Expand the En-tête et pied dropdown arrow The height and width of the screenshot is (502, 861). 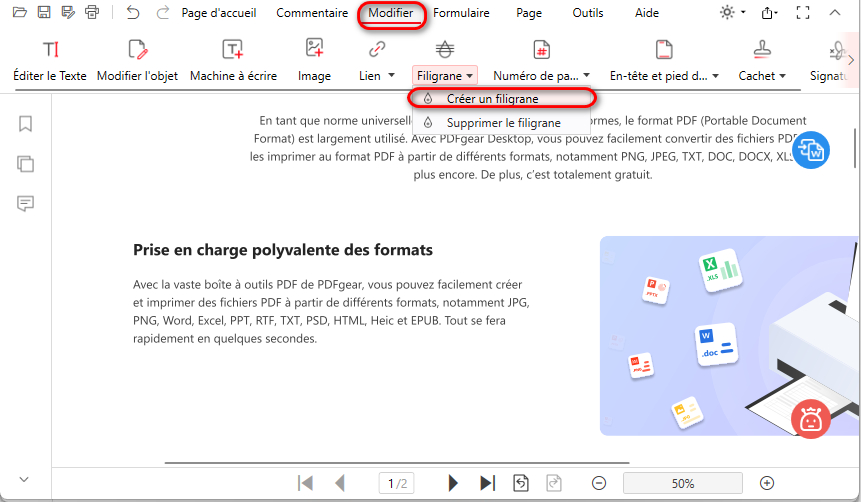pos(715,76)
